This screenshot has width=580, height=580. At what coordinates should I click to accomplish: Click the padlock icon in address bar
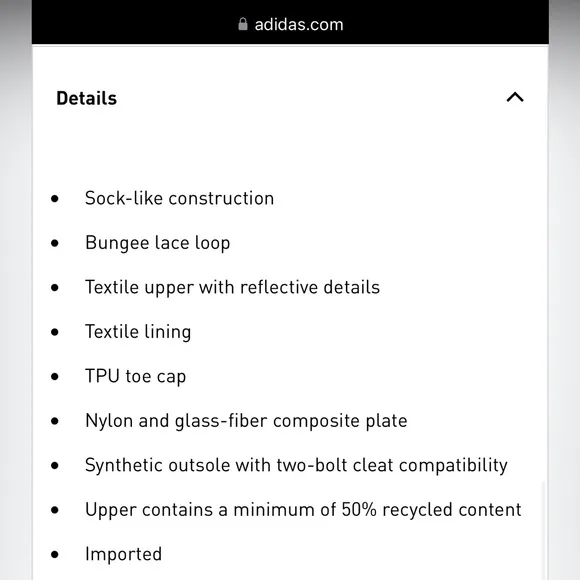point(243,24)
